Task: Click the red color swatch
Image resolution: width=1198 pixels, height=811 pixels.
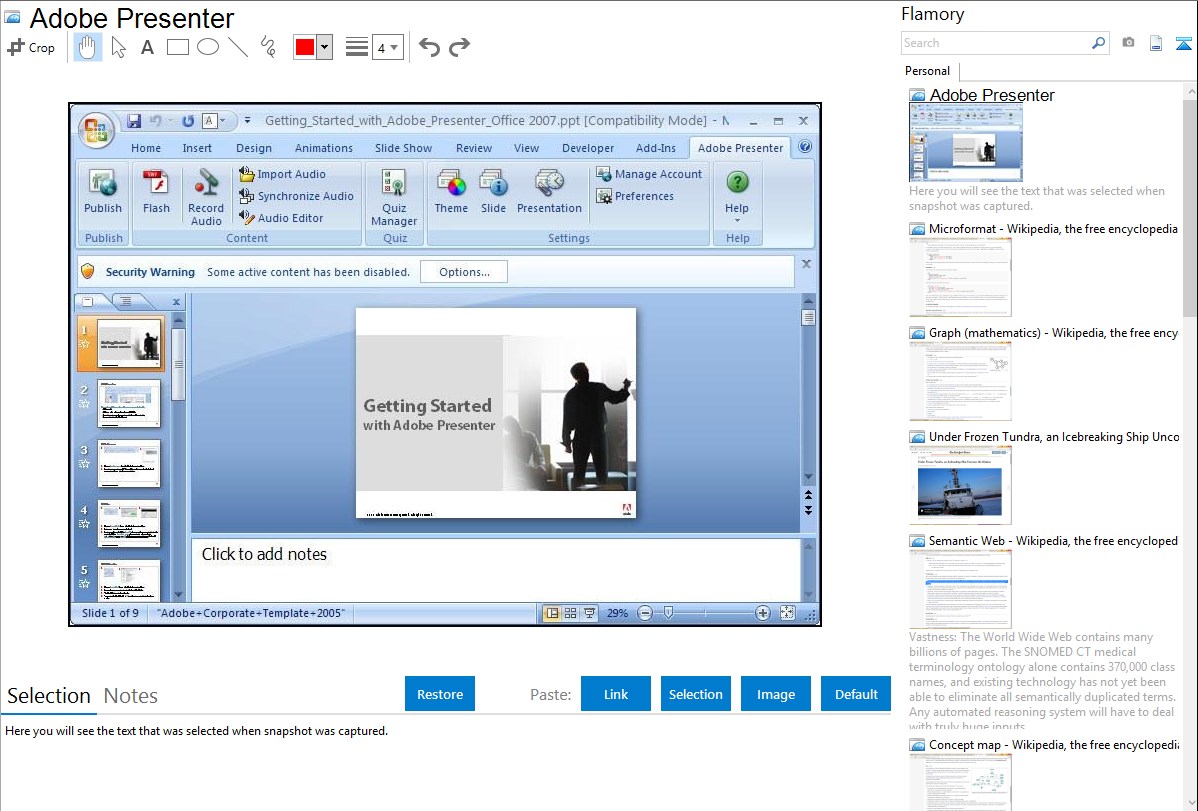Action: tap(305, 47)
